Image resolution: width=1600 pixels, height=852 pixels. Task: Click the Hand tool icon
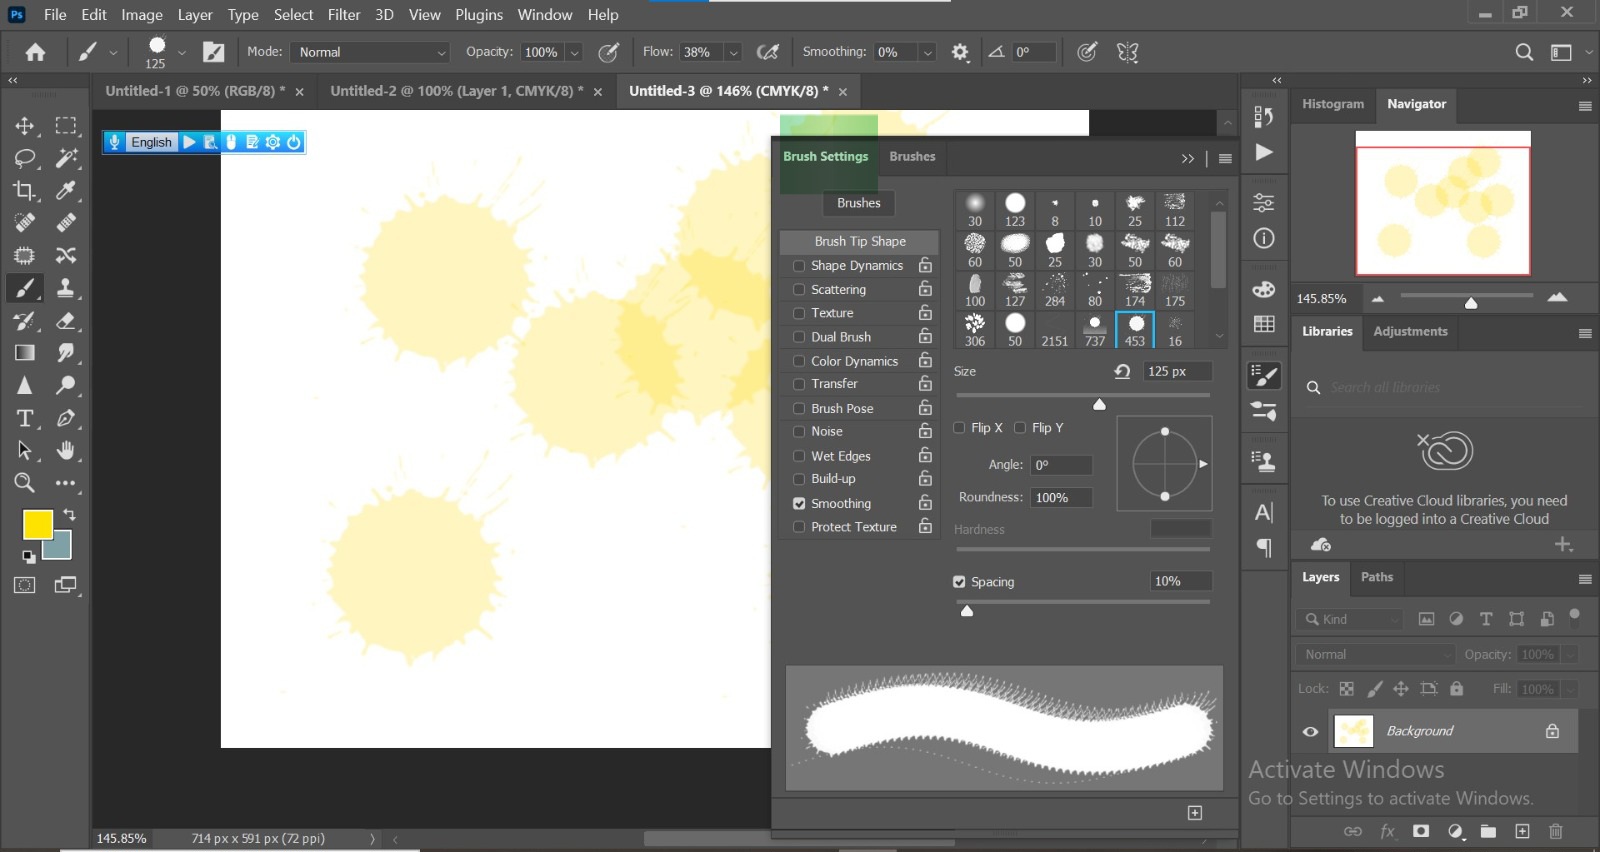click(x=66, y=450)
